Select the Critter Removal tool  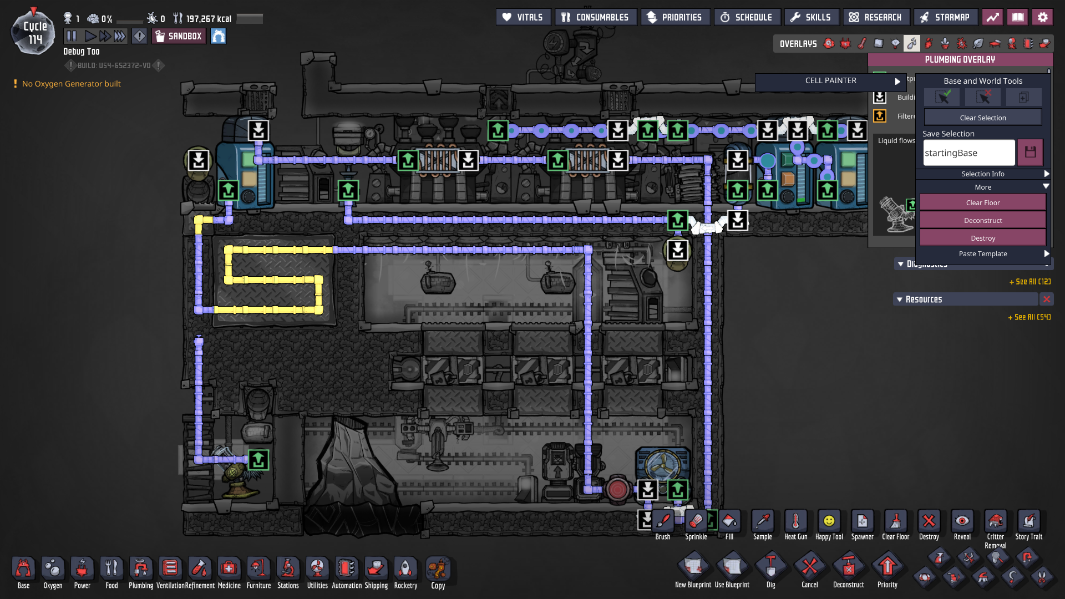coord(995,522)
